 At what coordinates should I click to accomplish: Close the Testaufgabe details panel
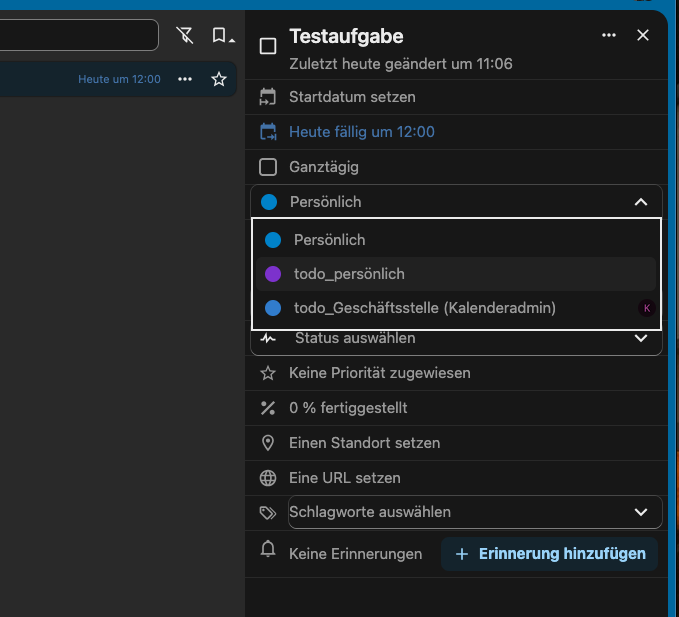pos(643,35)
